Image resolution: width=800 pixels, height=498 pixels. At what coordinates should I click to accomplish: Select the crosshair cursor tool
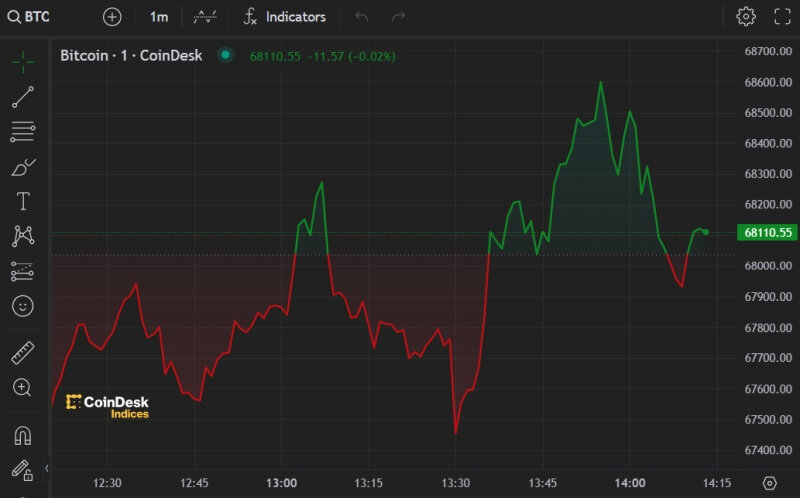(23, 62)
